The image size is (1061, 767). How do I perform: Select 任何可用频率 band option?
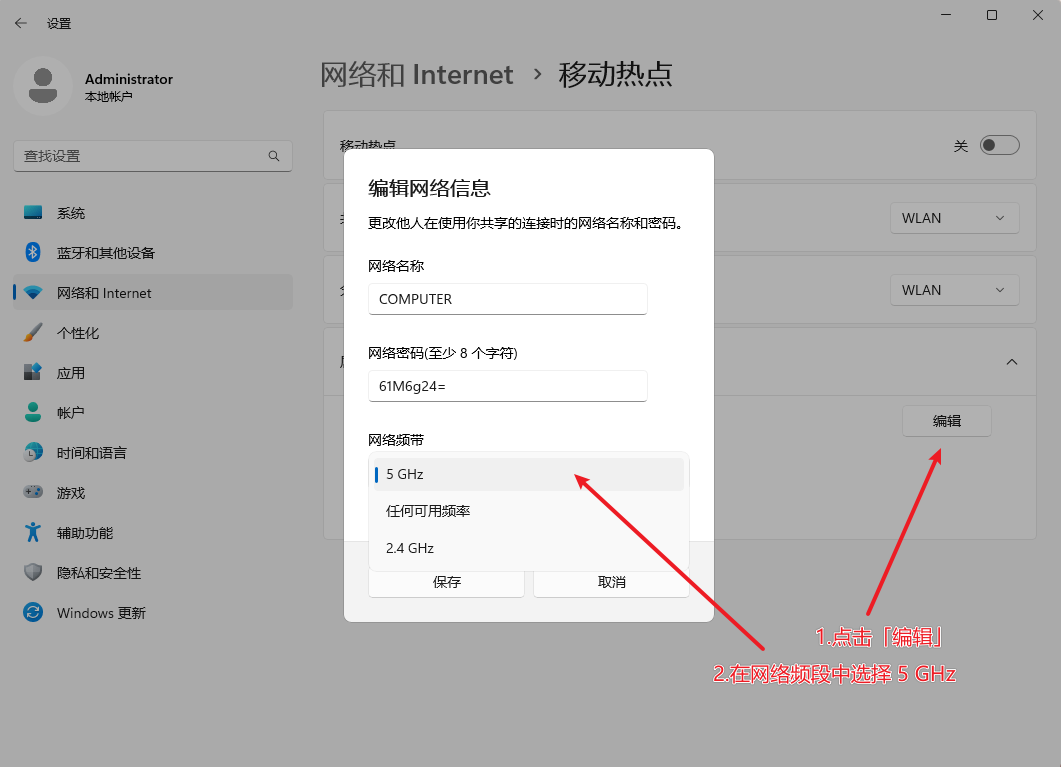(x=528, y=511)
